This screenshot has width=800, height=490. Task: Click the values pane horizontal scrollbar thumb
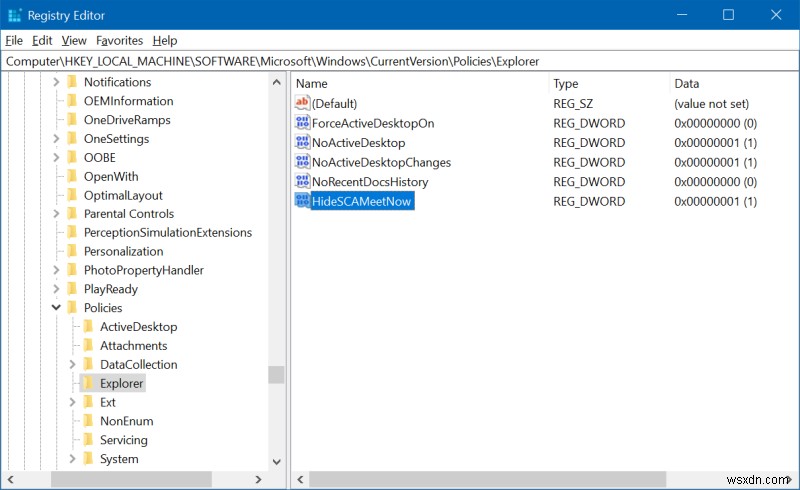487,479
